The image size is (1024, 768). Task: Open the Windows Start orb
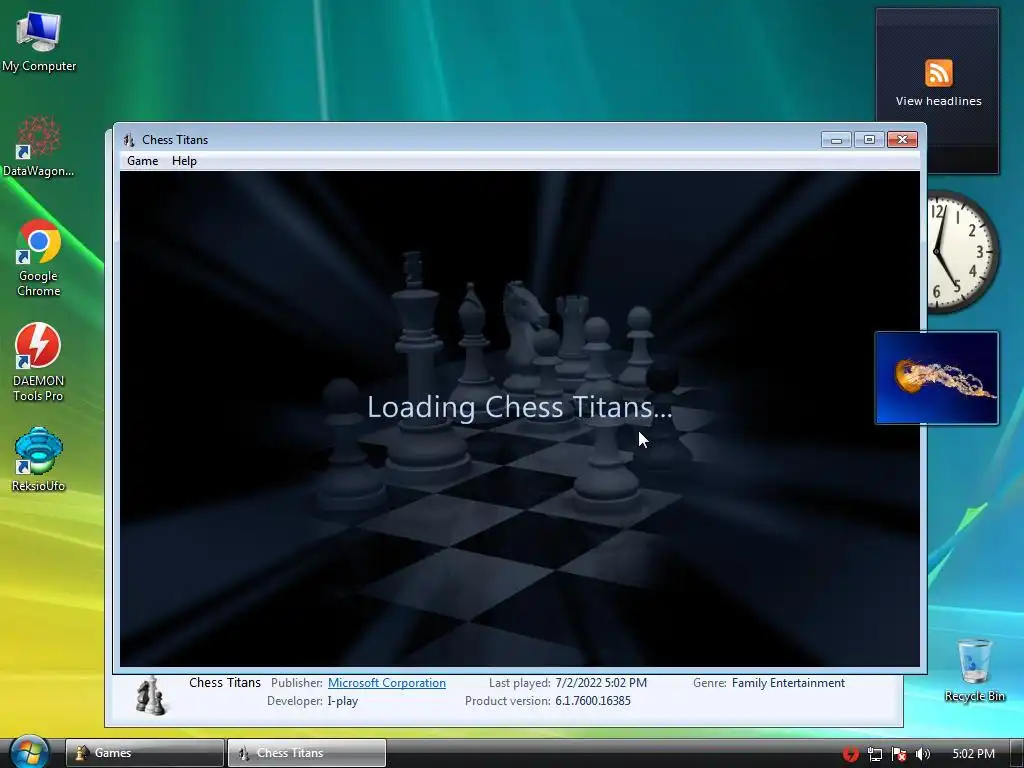click(x=29, y=752)
